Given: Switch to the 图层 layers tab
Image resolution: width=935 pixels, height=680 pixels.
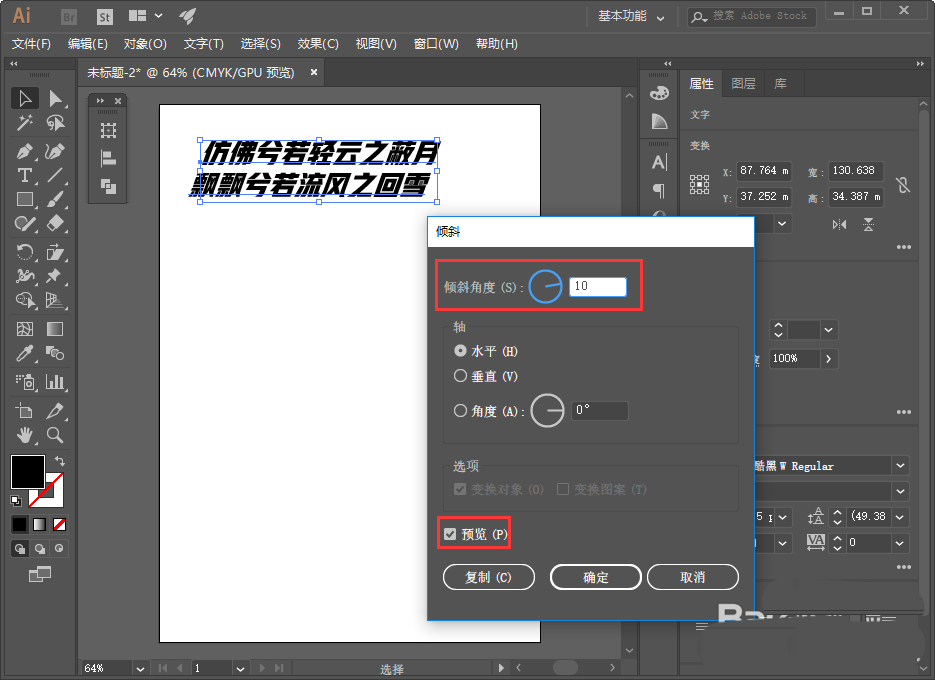Looking at the screenshot, I should 744,84.
